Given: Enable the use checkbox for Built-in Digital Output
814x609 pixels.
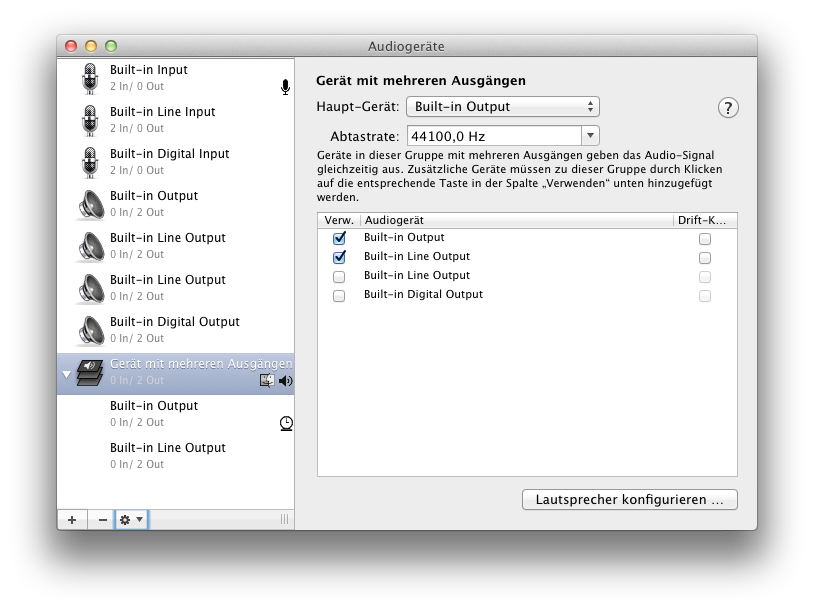Looking at the screenshot, I should [339, 296].
